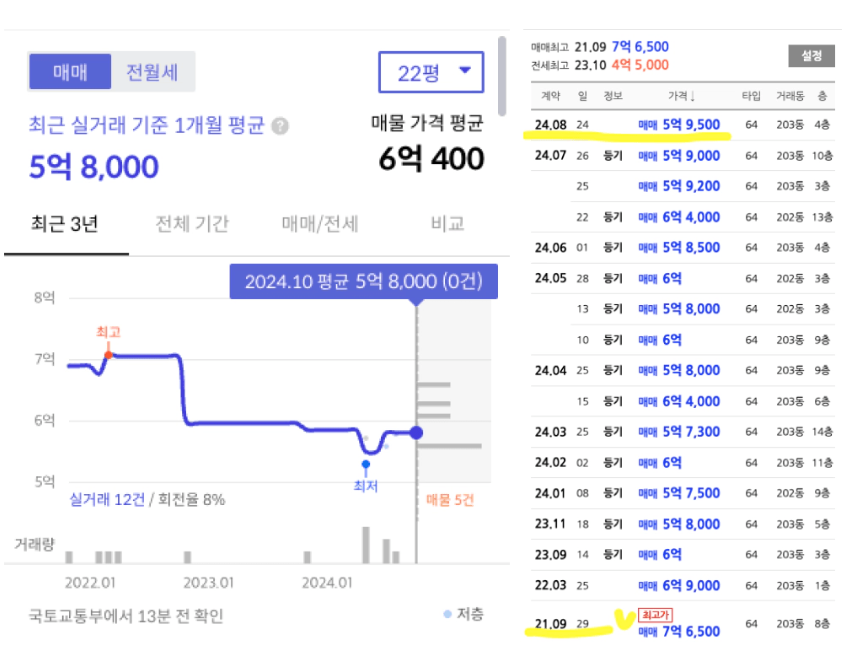Viewport: 854px width, 668px height.
Task: Select the 24.08 매매 5억 9,500 row
Action: click(682, 125)
